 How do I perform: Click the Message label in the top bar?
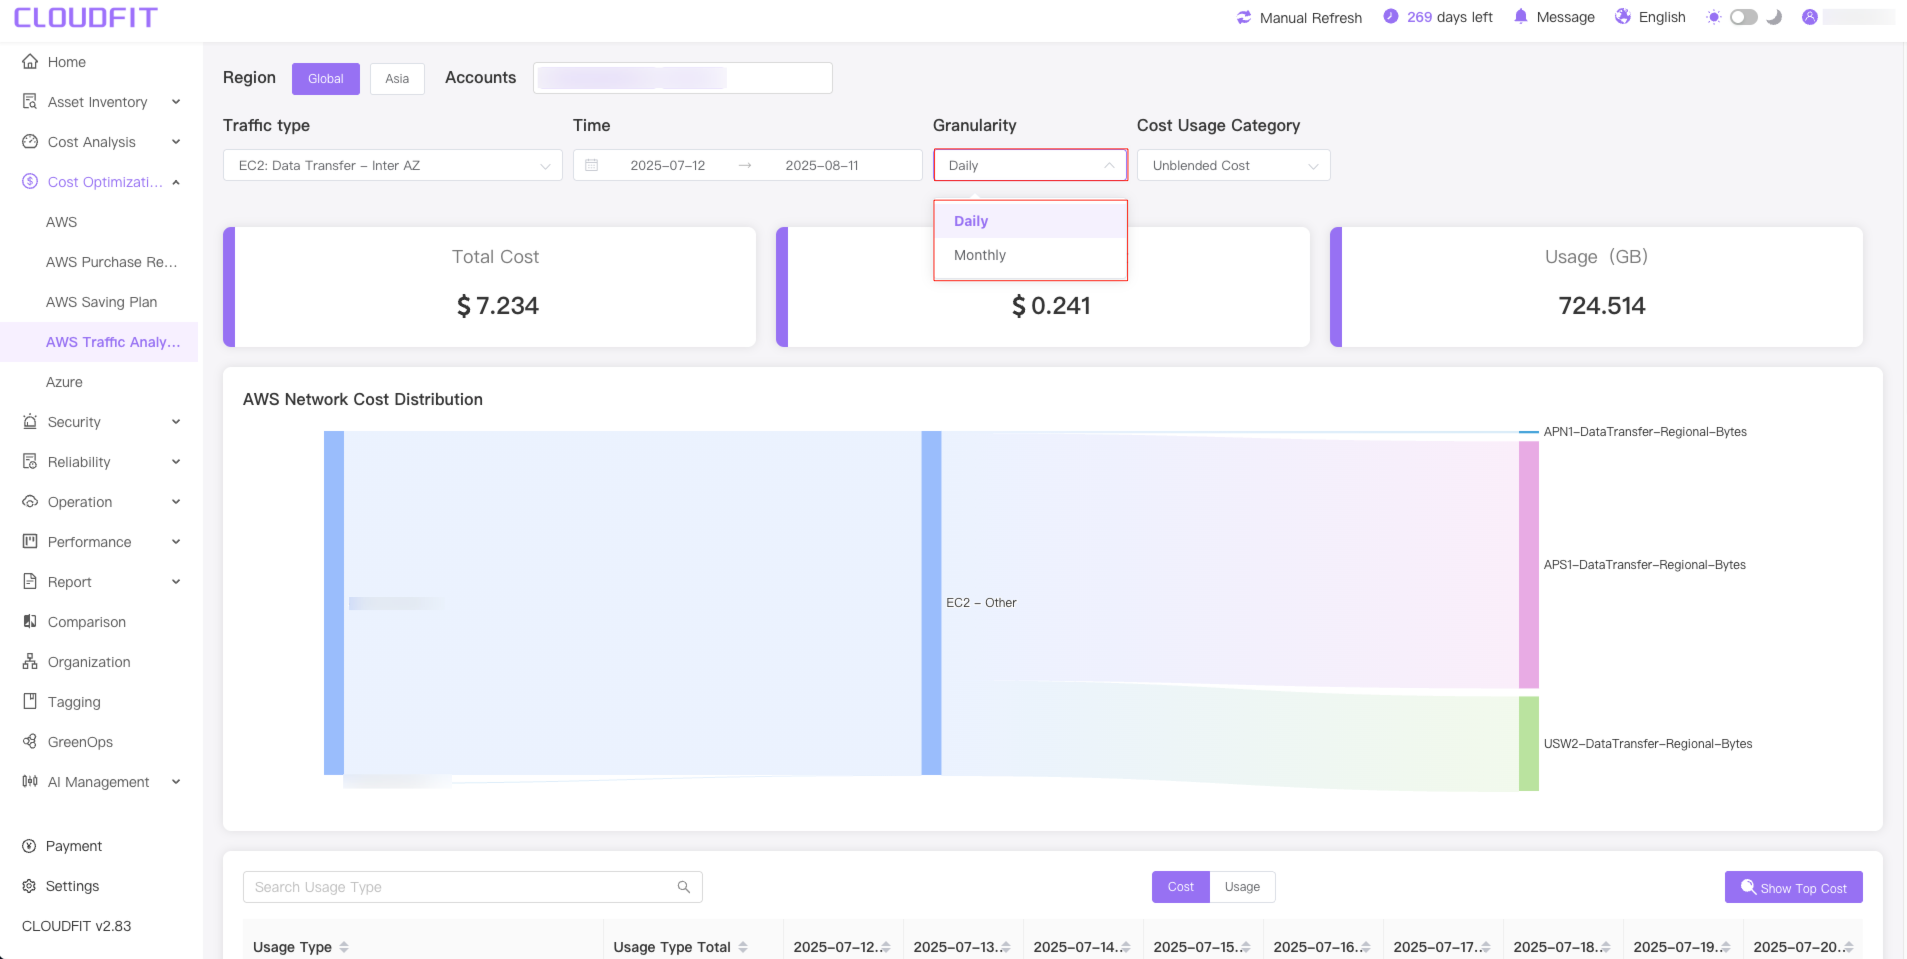(x=1565, y=17)
